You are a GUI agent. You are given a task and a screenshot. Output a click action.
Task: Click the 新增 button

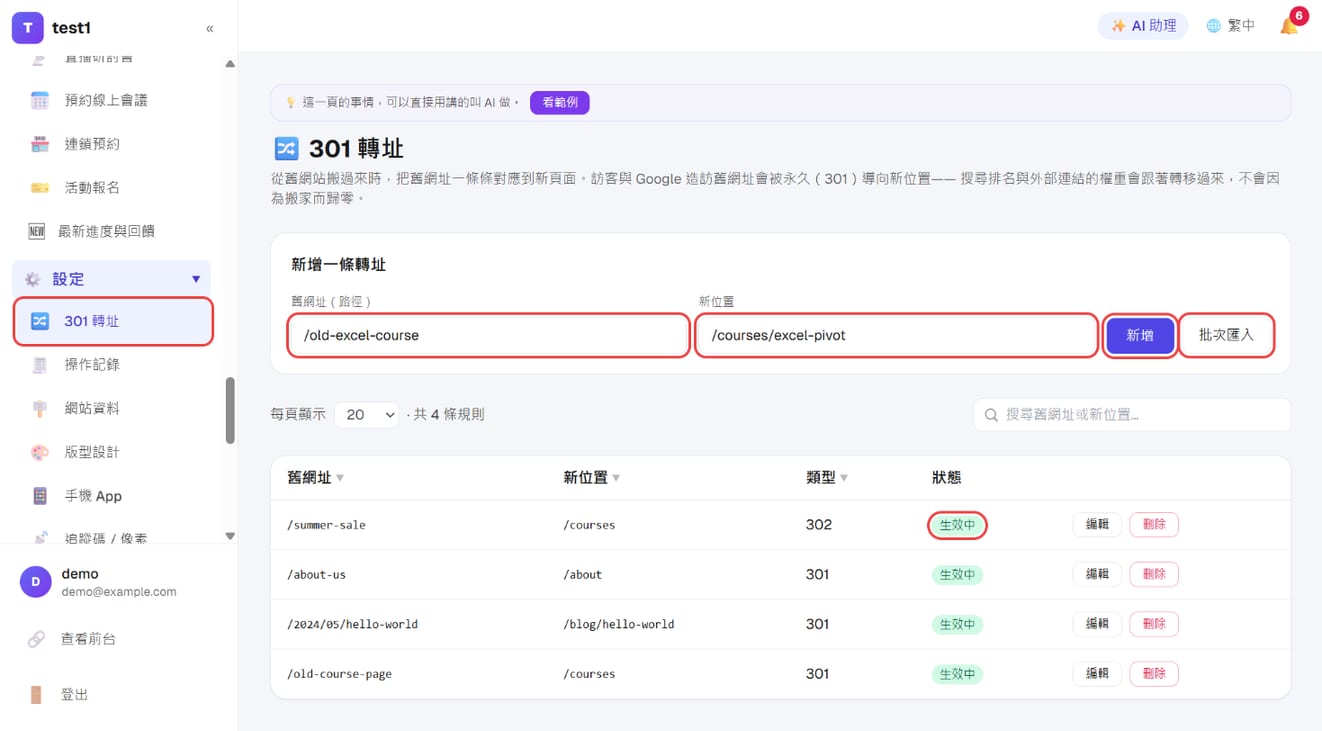click(1140, 335)
